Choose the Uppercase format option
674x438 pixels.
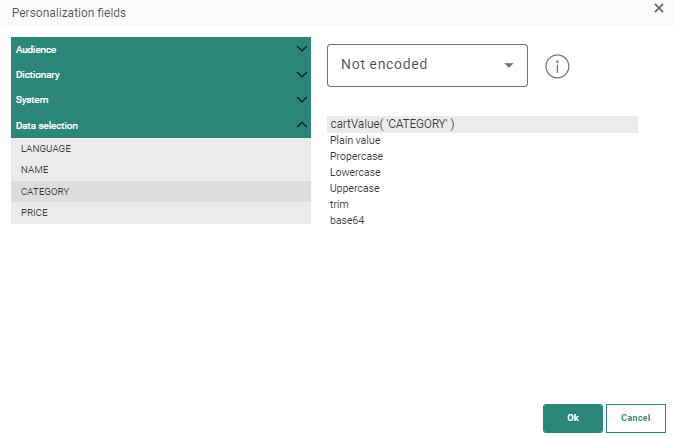click(x=355, y=188)
